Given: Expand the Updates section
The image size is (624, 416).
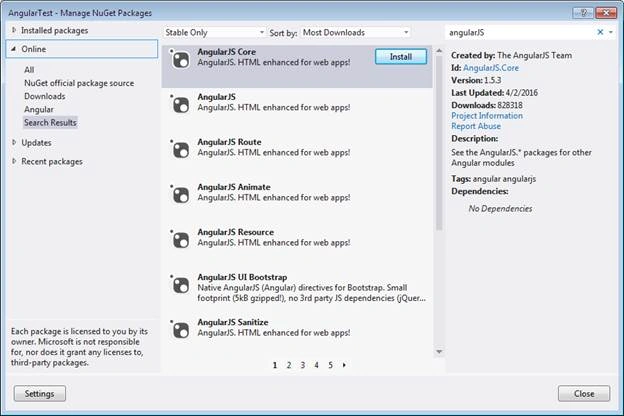Looking at the screenshot, I should 14,142.
